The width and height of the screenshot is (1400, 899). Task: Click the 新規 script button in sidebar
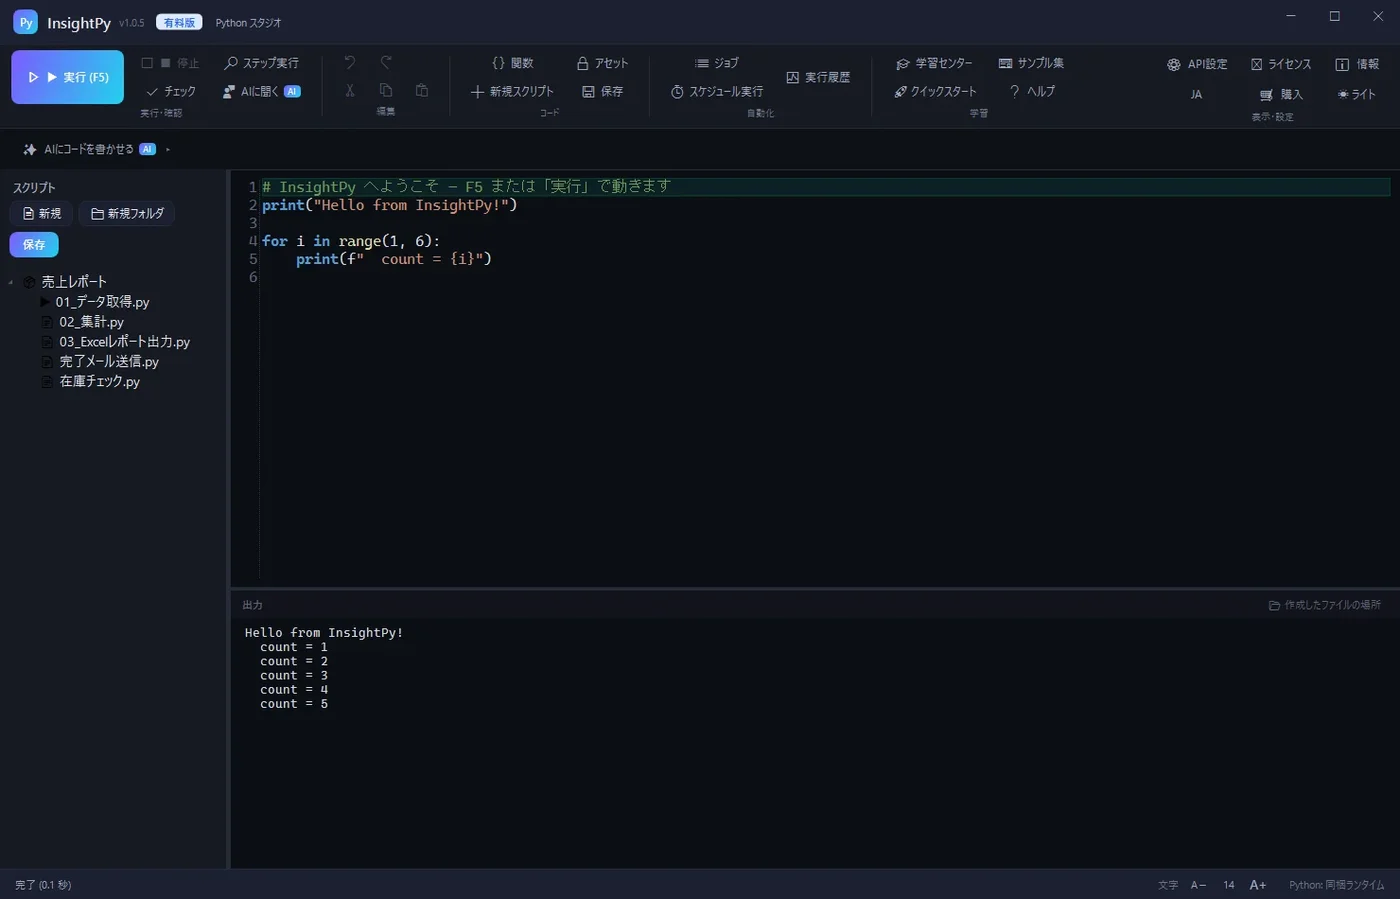41,213
